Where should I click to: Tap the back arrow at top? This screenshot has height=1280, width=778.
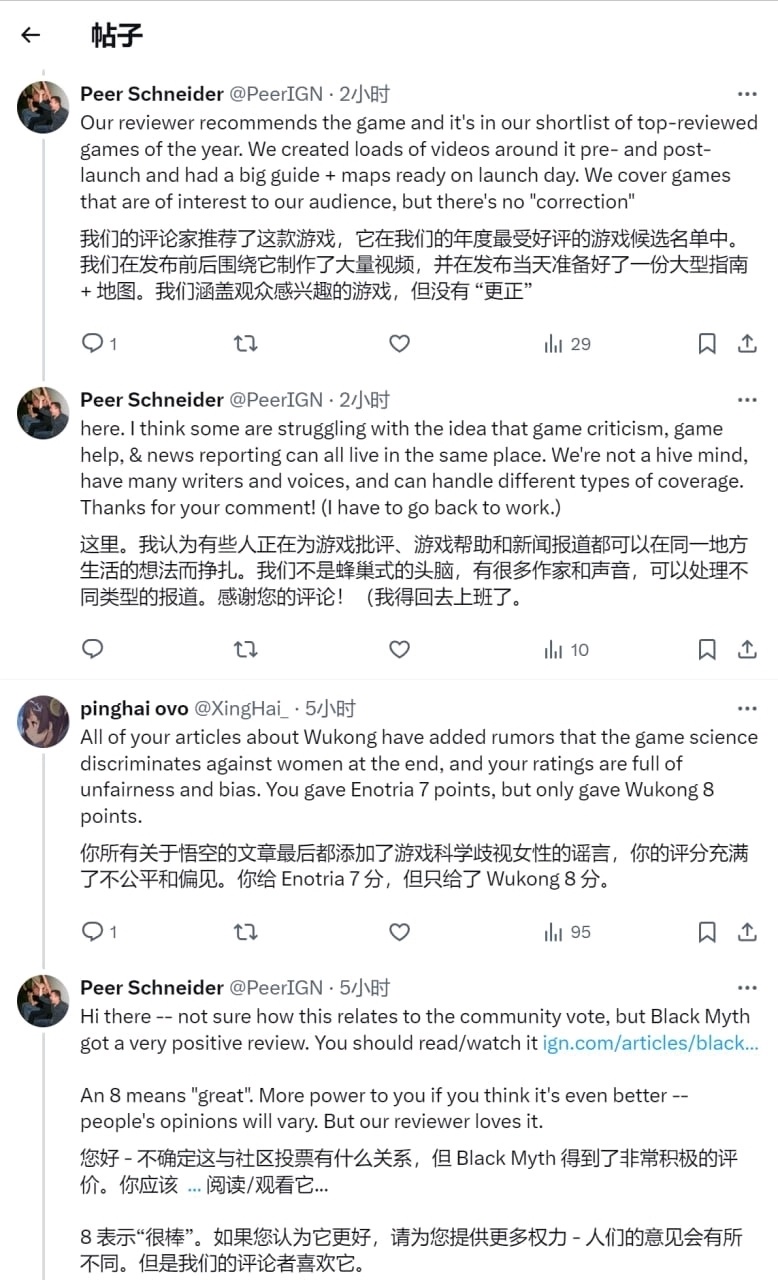(x=31, y=35)
